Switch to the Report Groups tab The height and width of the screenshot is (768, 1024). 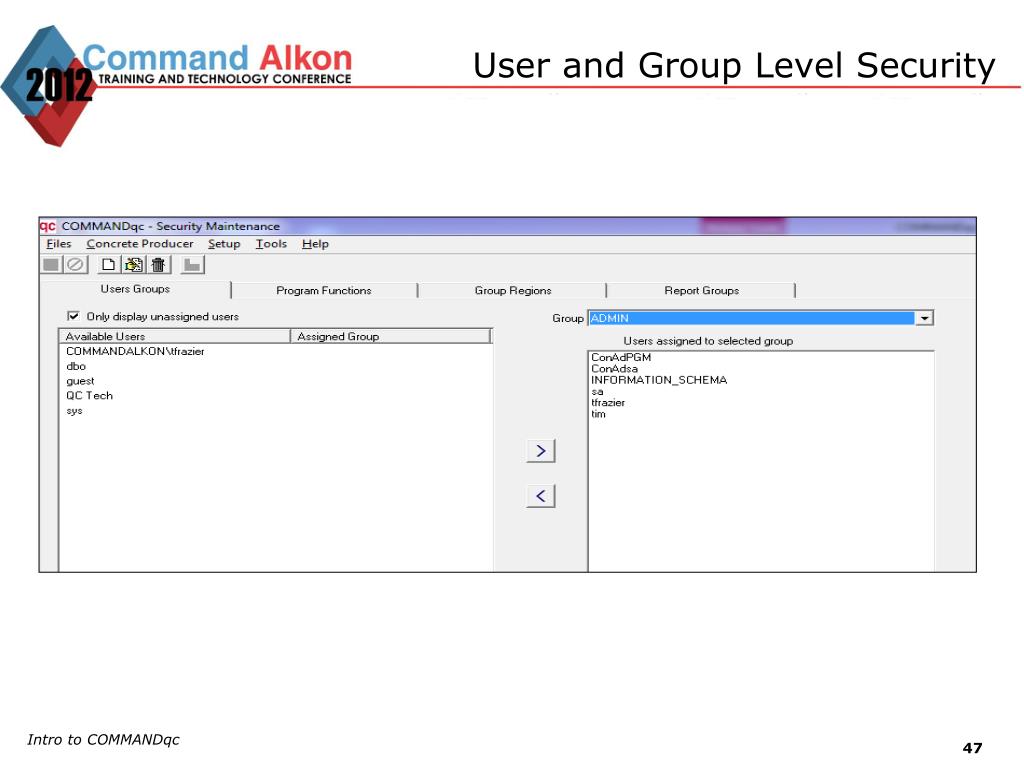click(x=701, y=291)
